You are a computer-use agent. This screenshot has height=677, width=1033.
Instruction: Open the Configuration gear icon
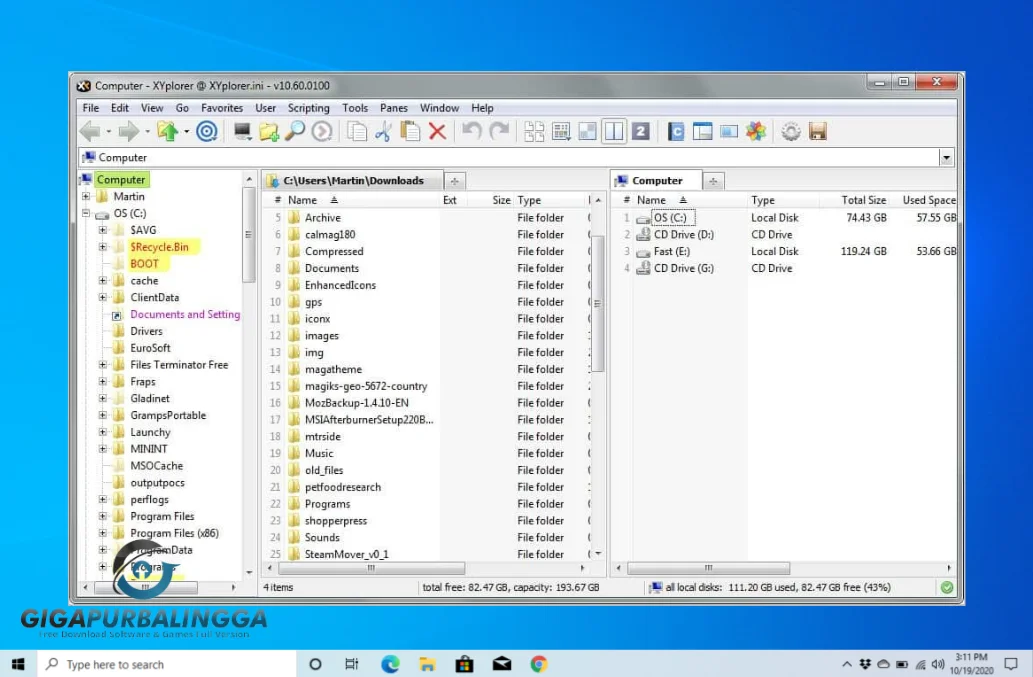pyautogui.click(x=789, y=130)
